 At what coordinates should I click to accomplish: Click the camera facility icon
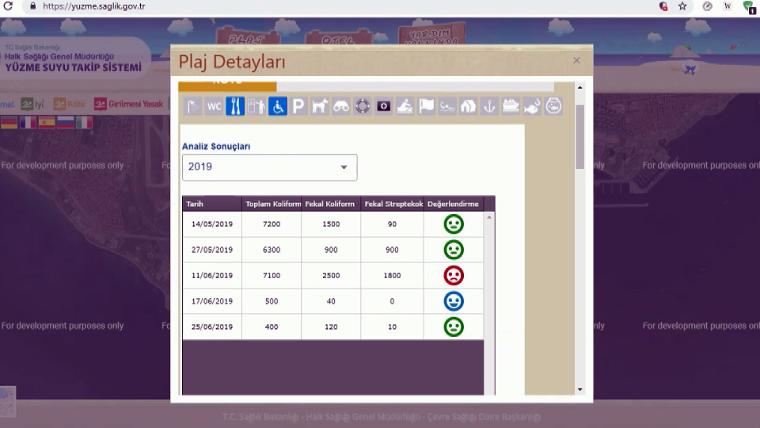[383, 106]
